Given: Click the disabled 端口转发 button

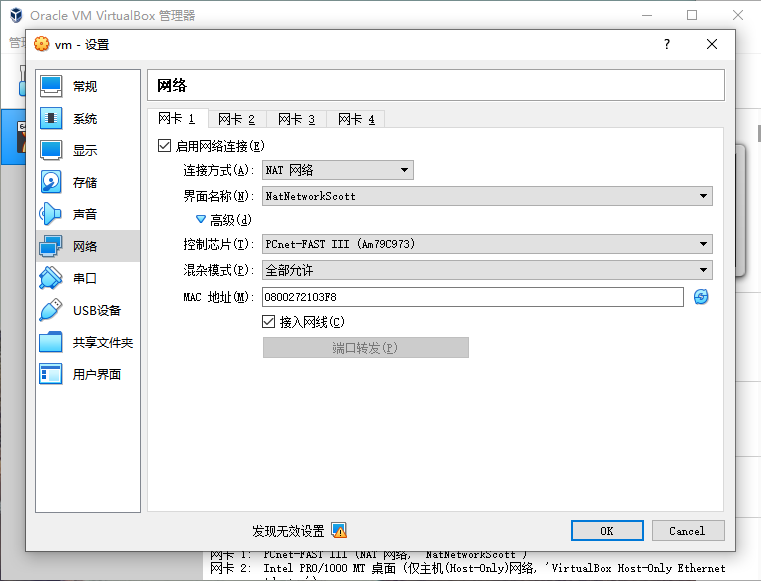Looking at the screenshot, I should click(x=366, y=348).
